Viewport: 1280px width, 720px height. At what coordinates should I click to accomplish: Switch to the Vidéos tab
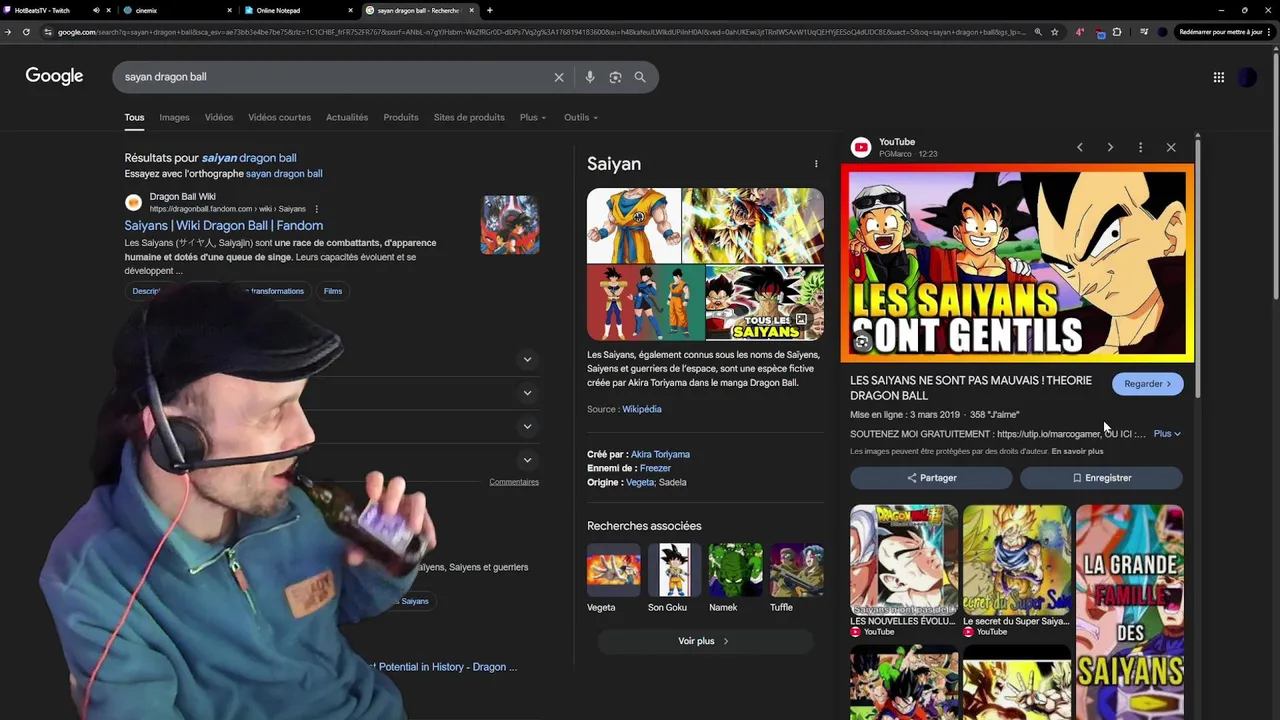click(219, 117)
